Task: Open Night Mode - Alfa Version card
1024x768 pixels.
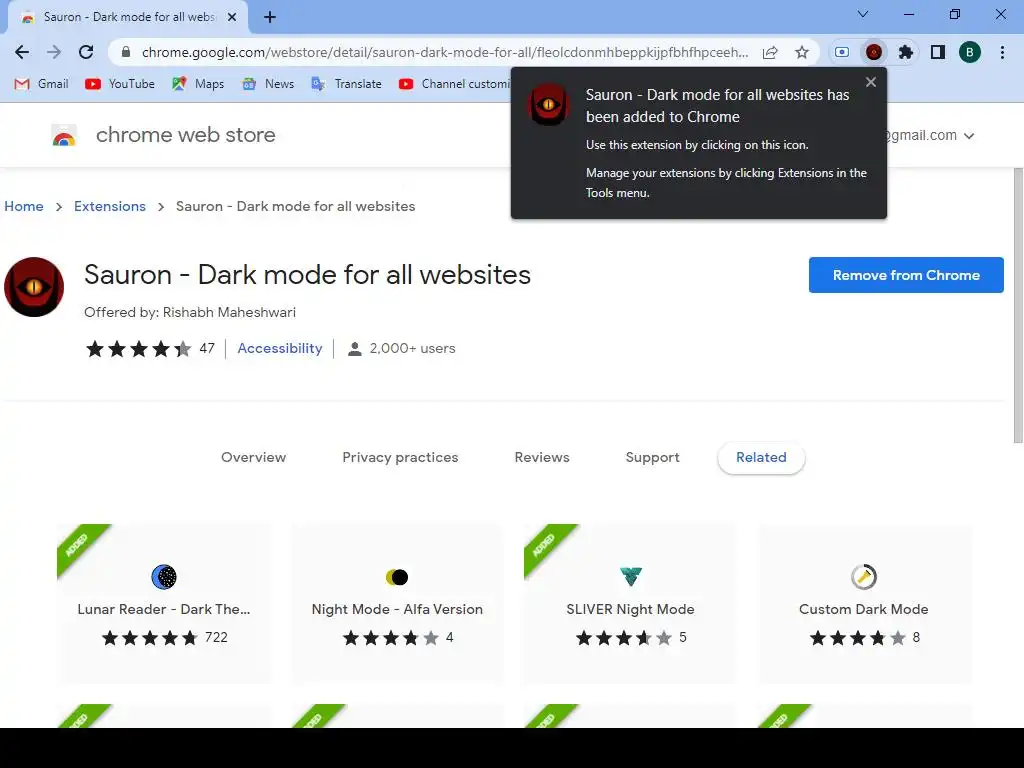Action: (x=397, y=603)
